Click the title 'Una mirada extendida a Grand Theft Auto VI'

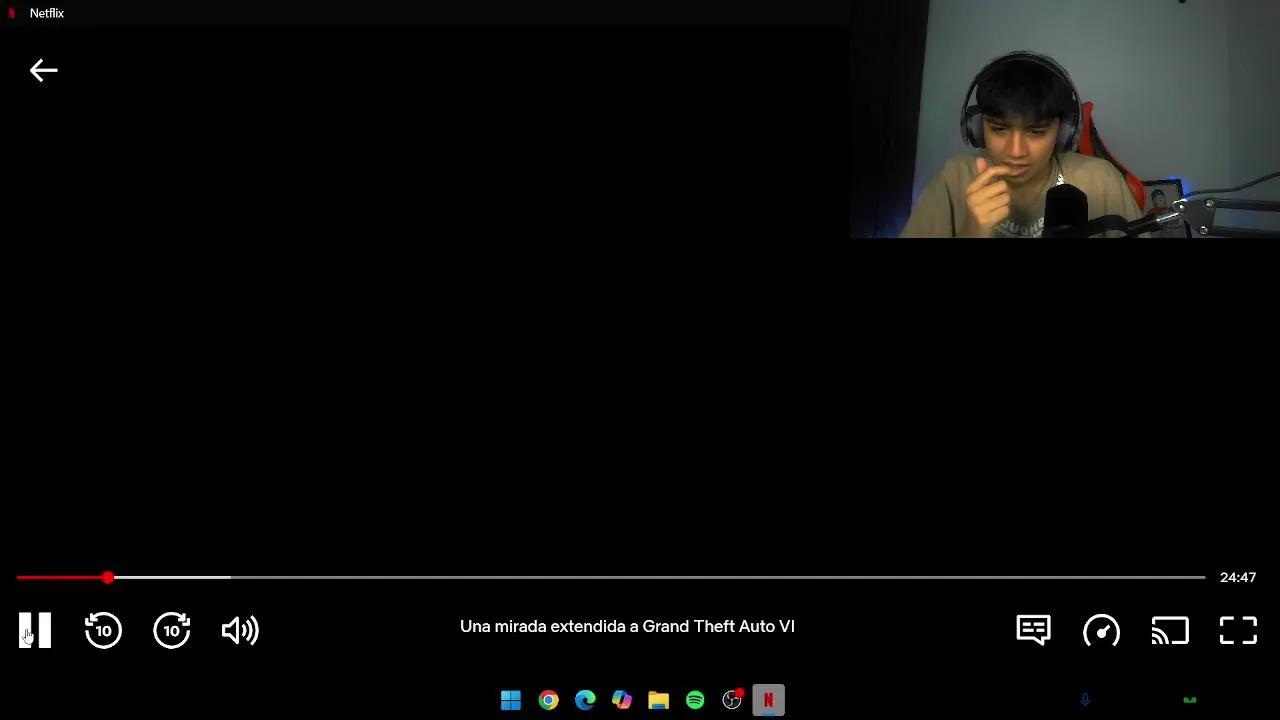(x=627, y=627)
